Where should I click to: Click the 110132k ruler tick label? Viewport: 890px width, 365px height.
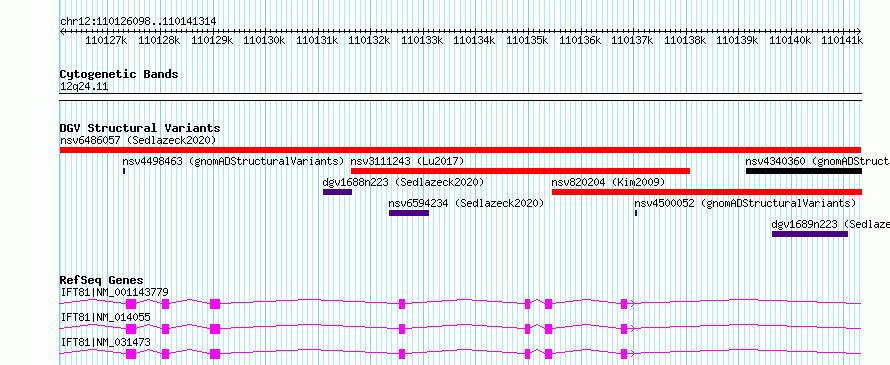pos(370,41)
